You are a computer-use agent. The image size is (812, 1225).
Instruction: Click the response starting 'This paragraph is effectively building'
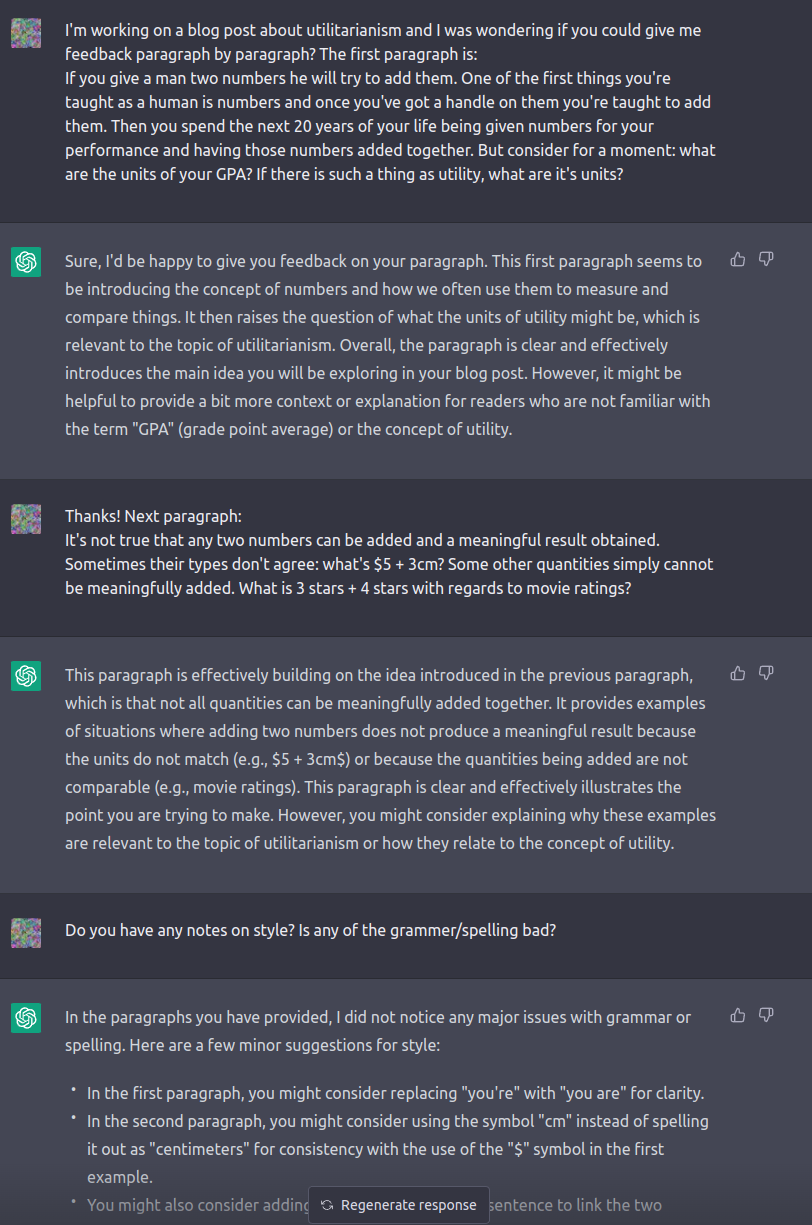pos(390,759)
